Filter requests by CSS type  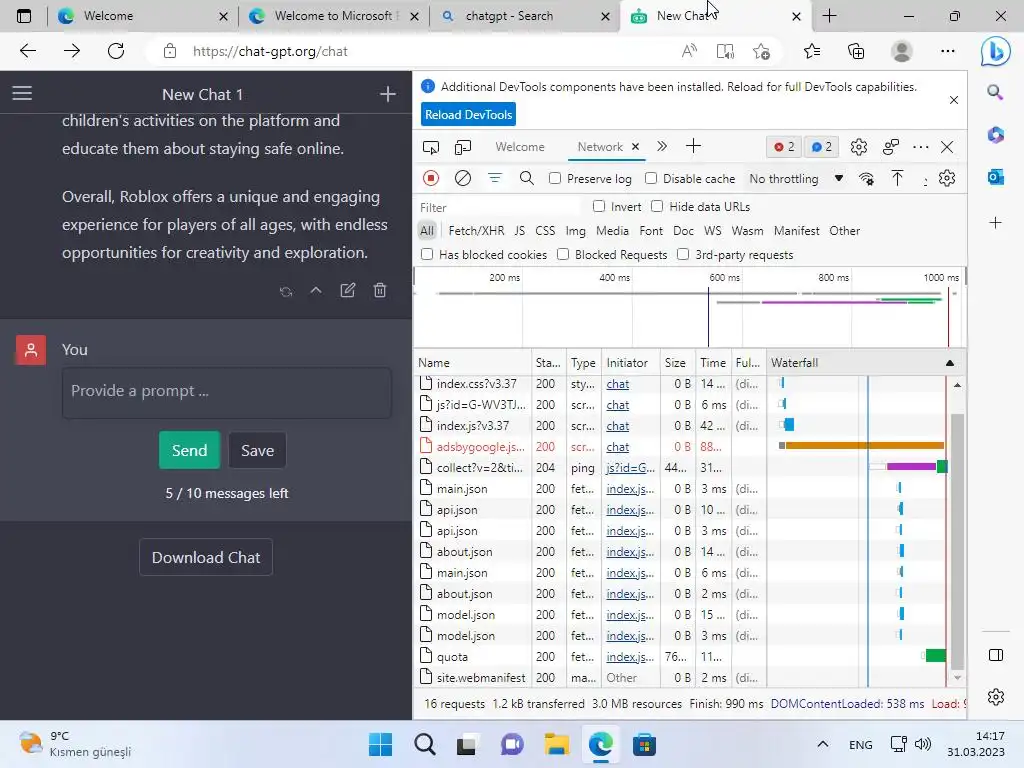click(545, 231)
